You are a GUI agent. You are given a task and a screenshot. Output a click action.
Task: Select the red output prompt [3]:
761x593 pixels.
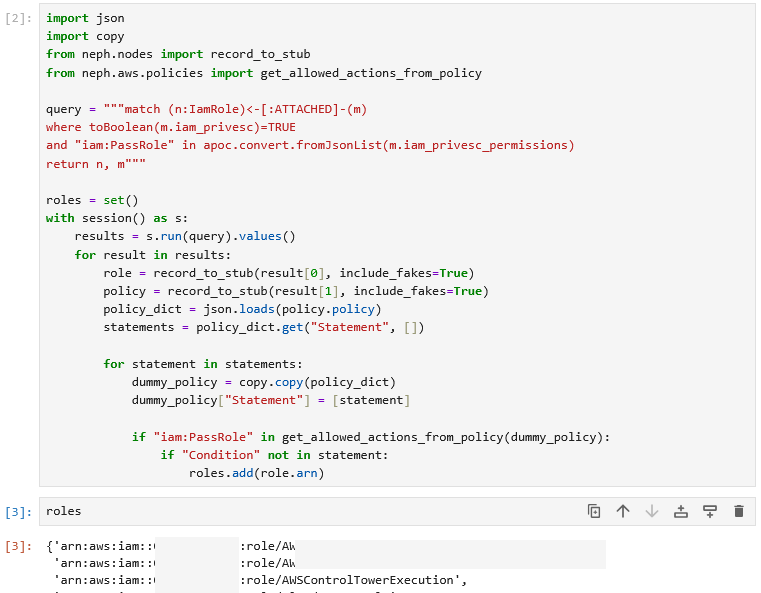(x=18, y=546)
